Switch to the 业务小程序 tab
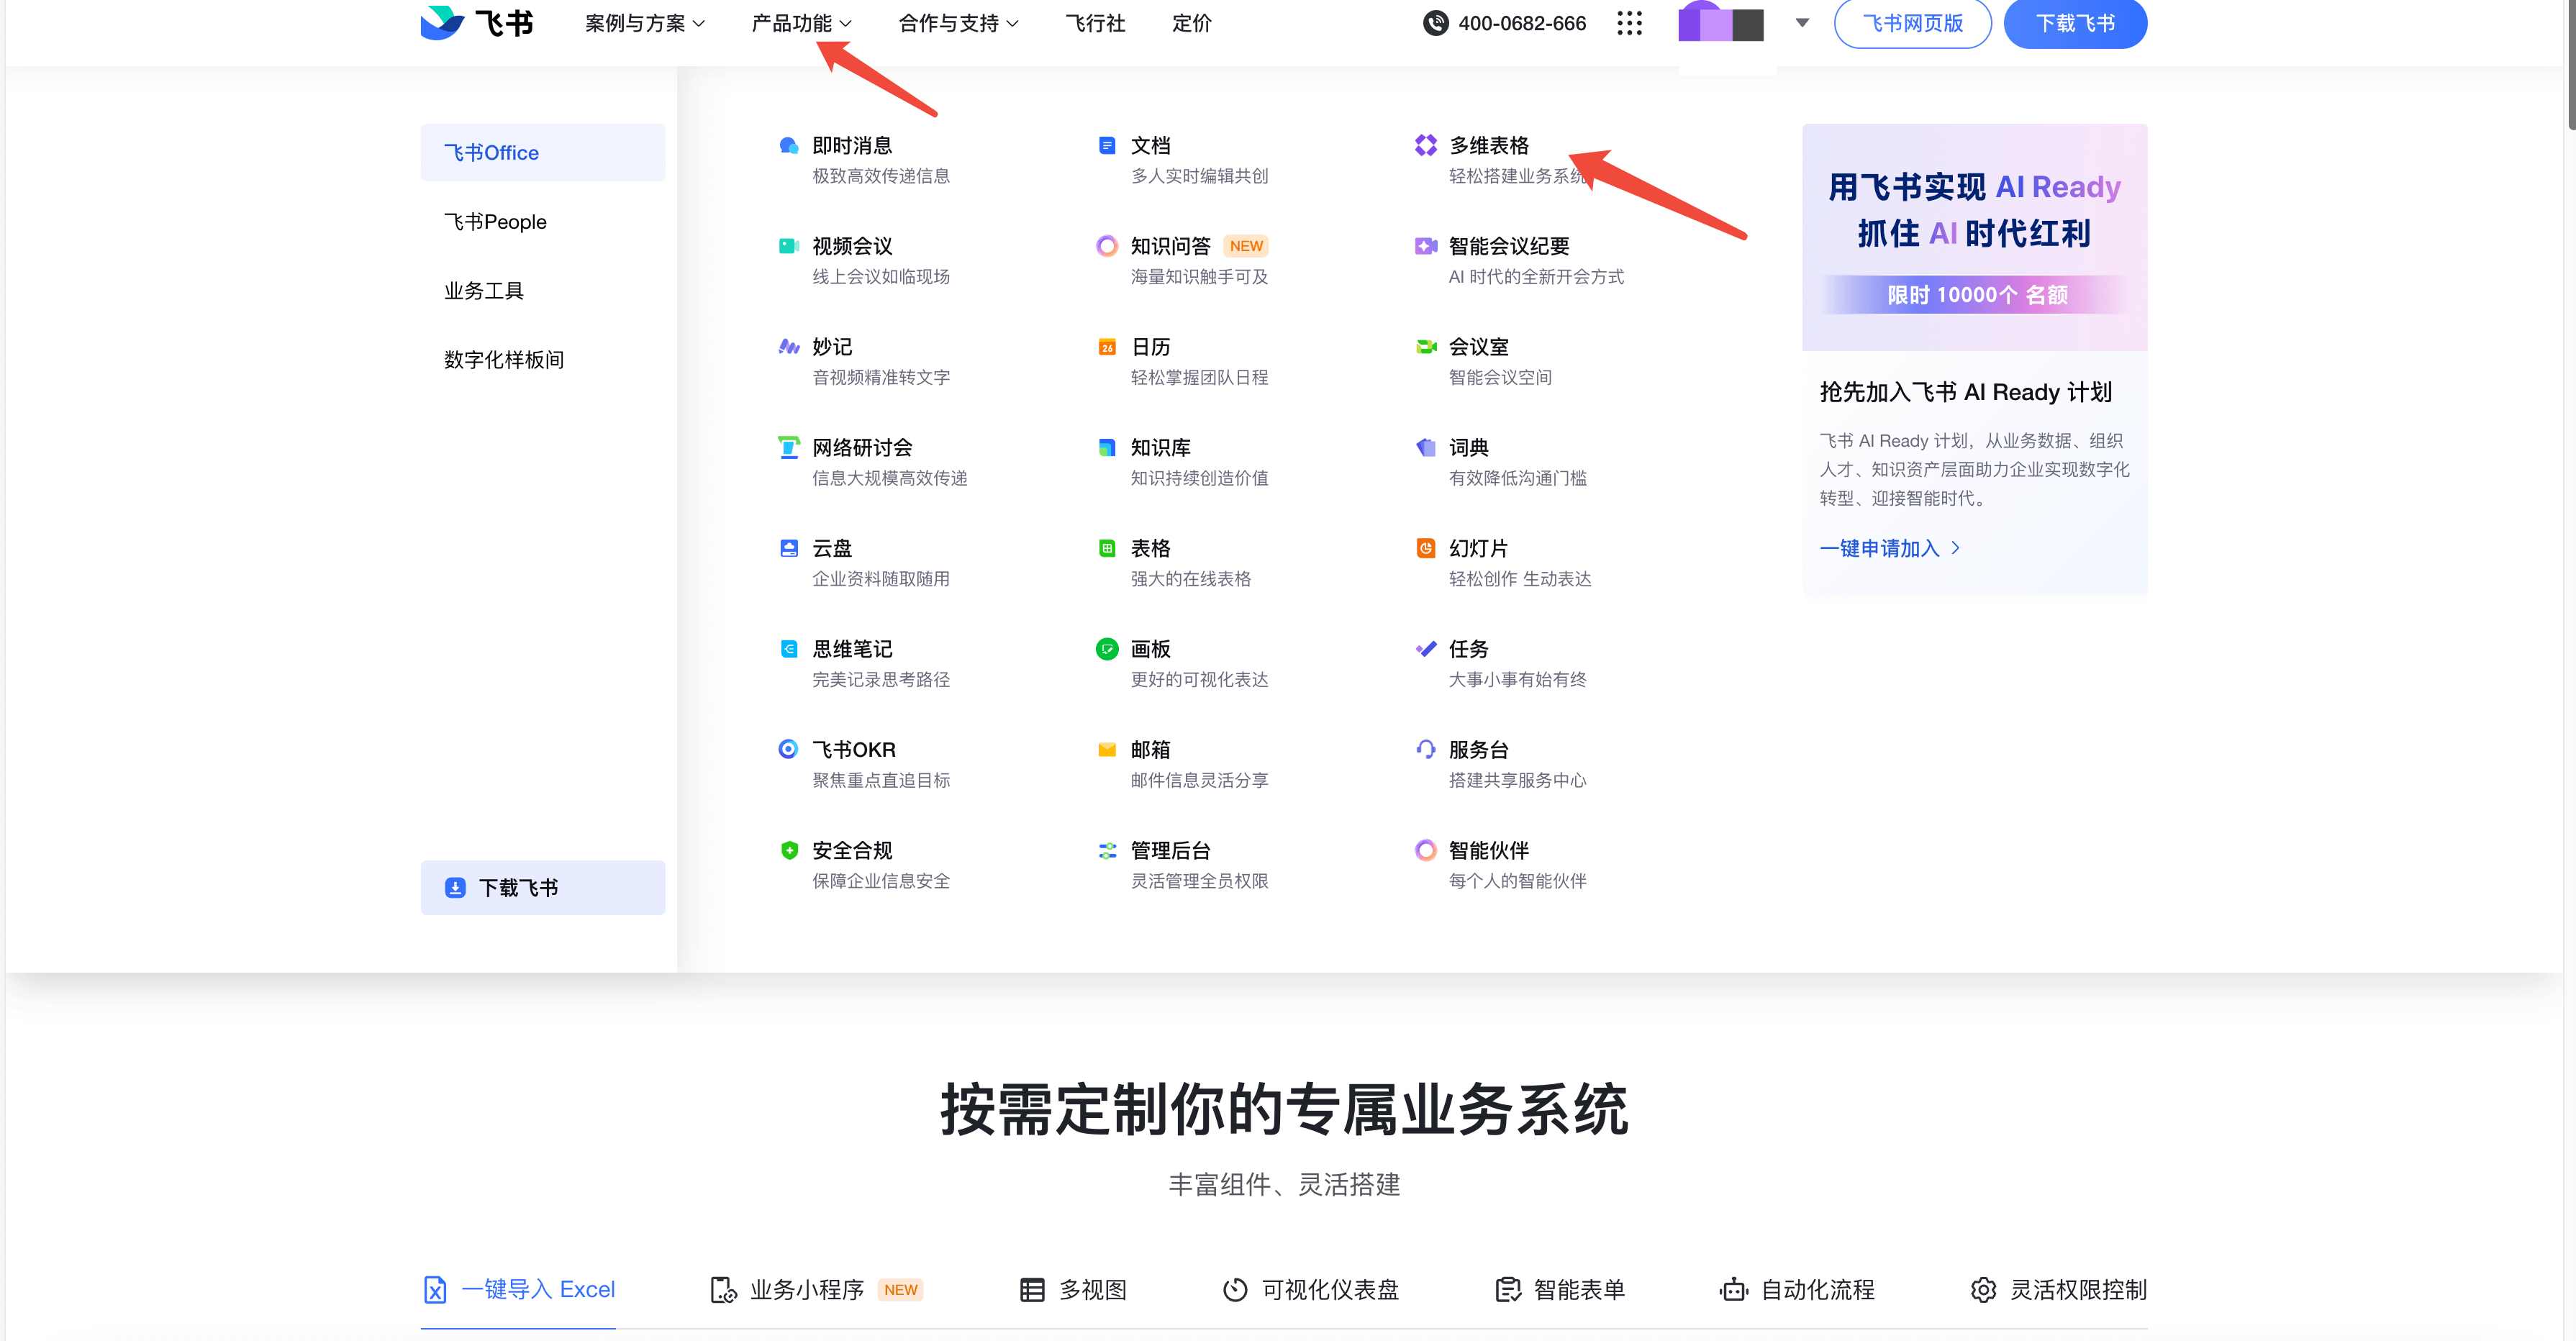 [x=815, y=1290]
